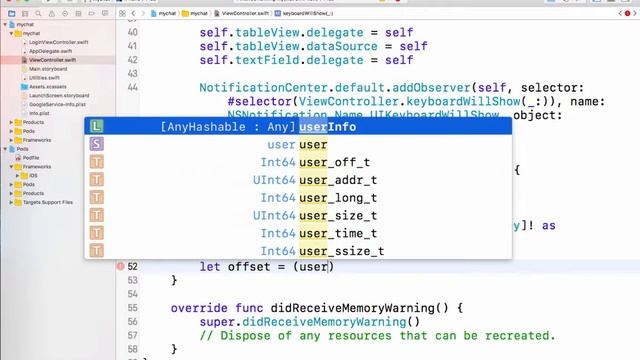Choose user_size_t autocomplete suggestion
This screenshot has width=640, height=360.
(298, 216)
